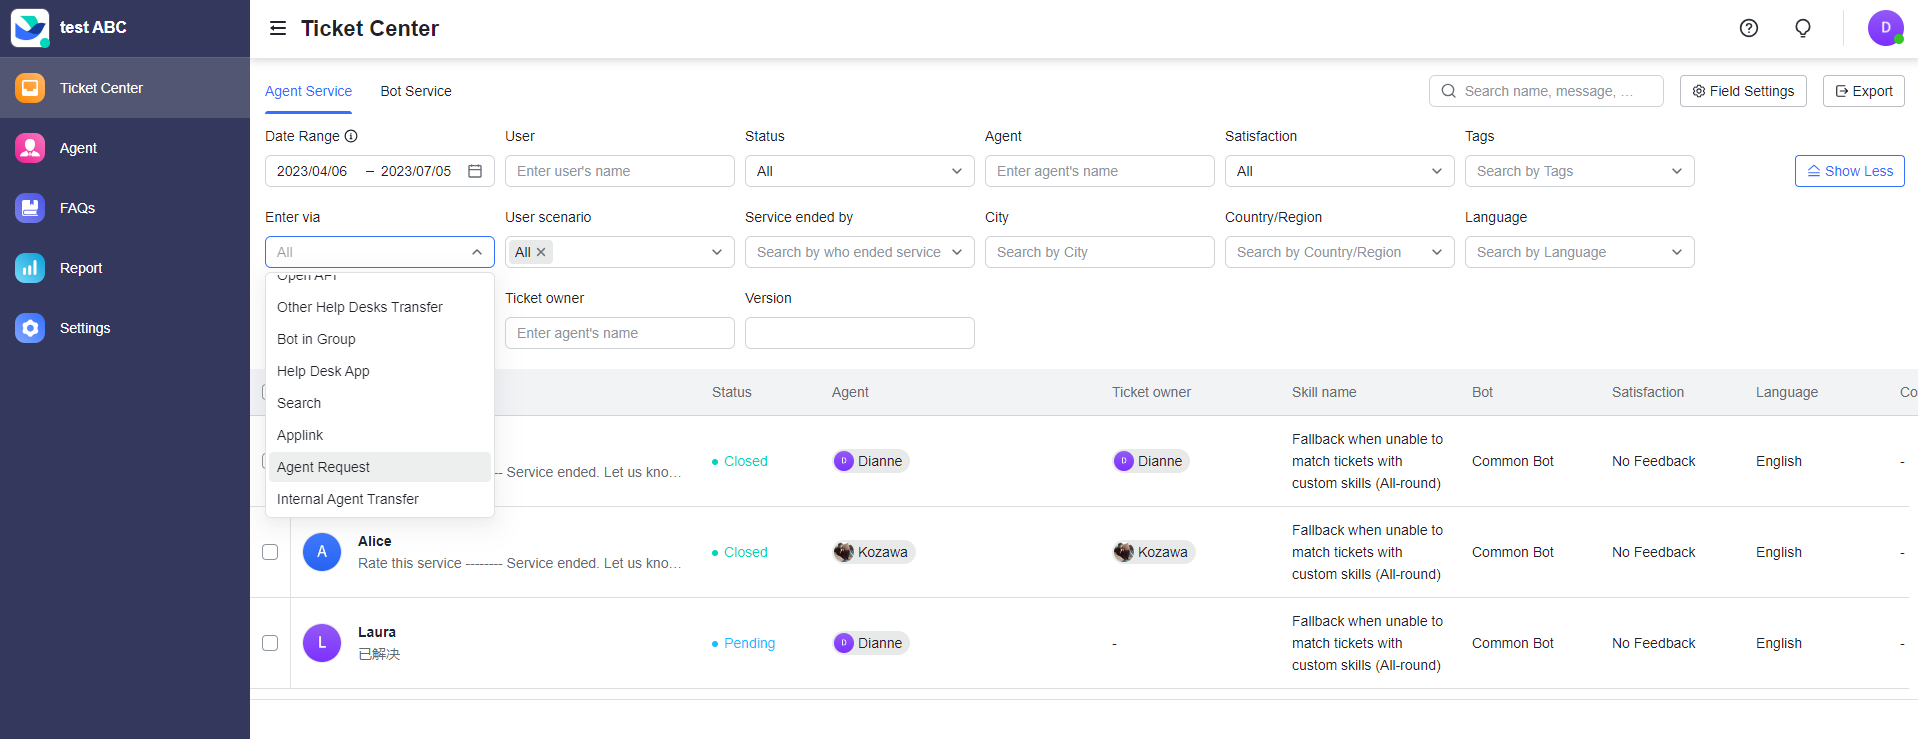Open the FAQs sidebar icon
This screenshot has height=739, width=1918.
[30, 208]
